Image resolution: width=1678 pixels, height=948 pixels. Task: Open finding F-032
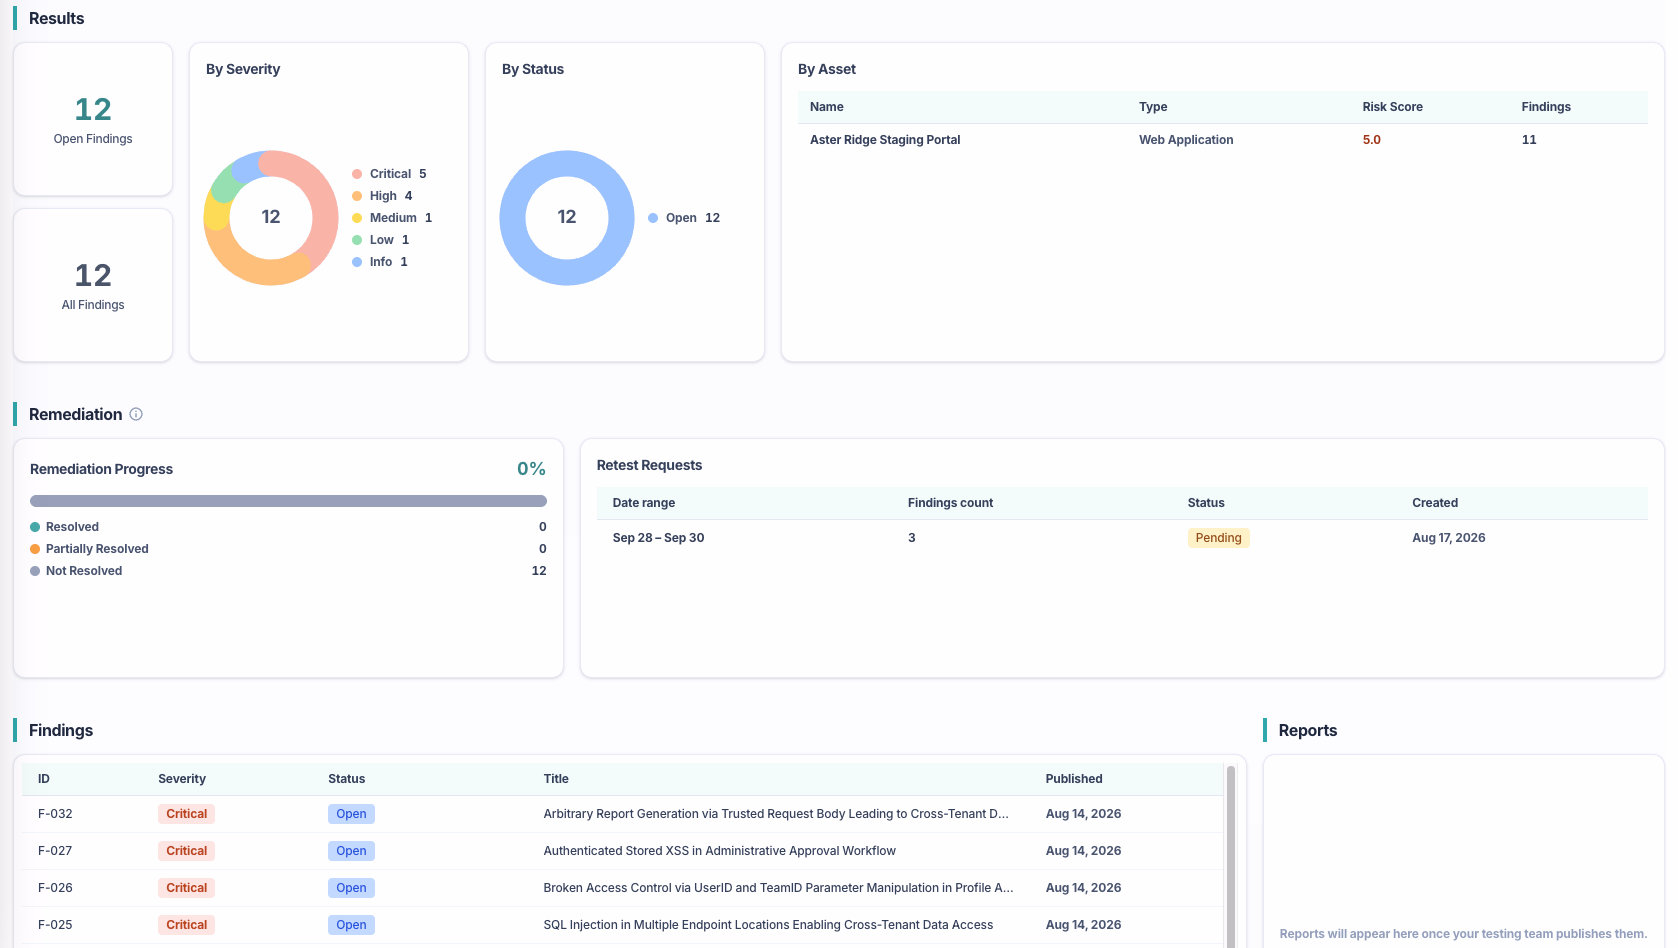click(x=622, y=814)
